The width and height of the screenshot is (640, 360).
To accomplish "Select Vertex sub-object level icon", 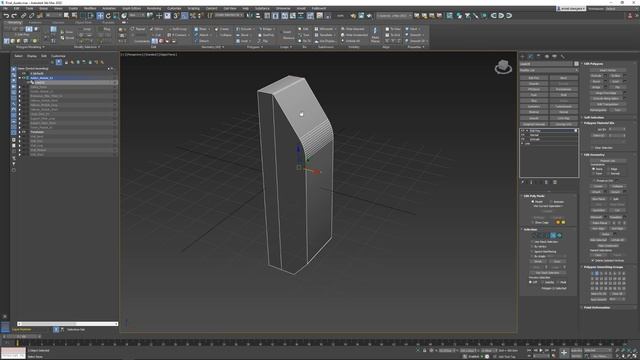I will click(x=535, y=236).
